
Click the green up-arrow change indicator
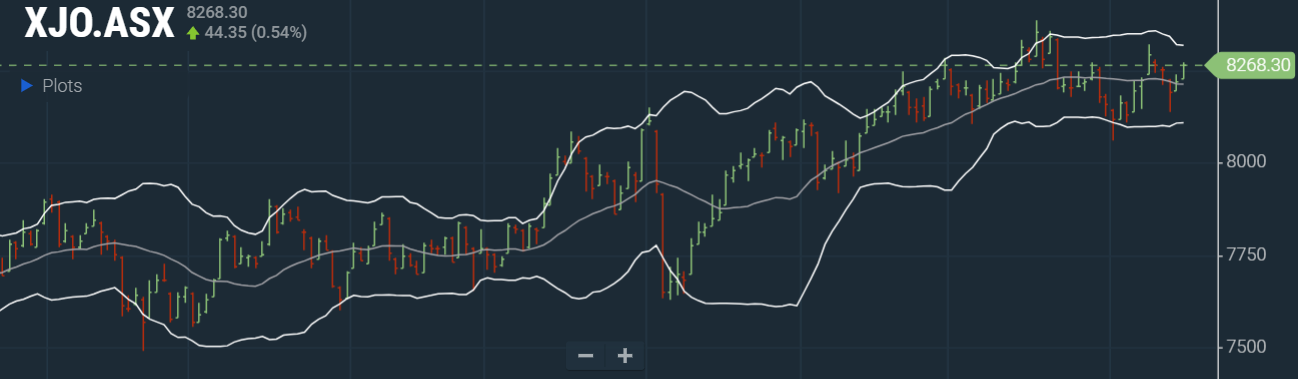193,33
